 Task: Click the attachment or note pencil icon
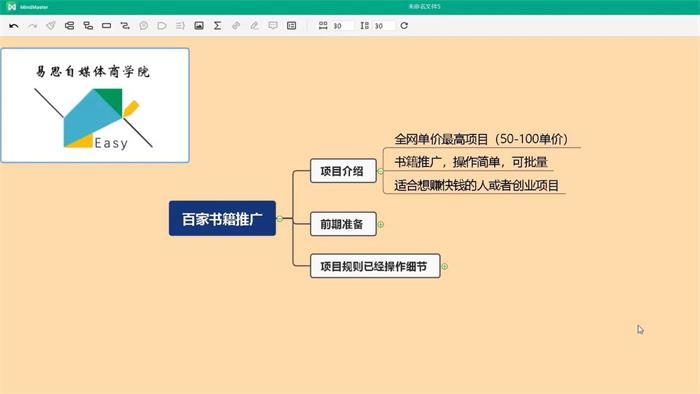click(254, 26)
